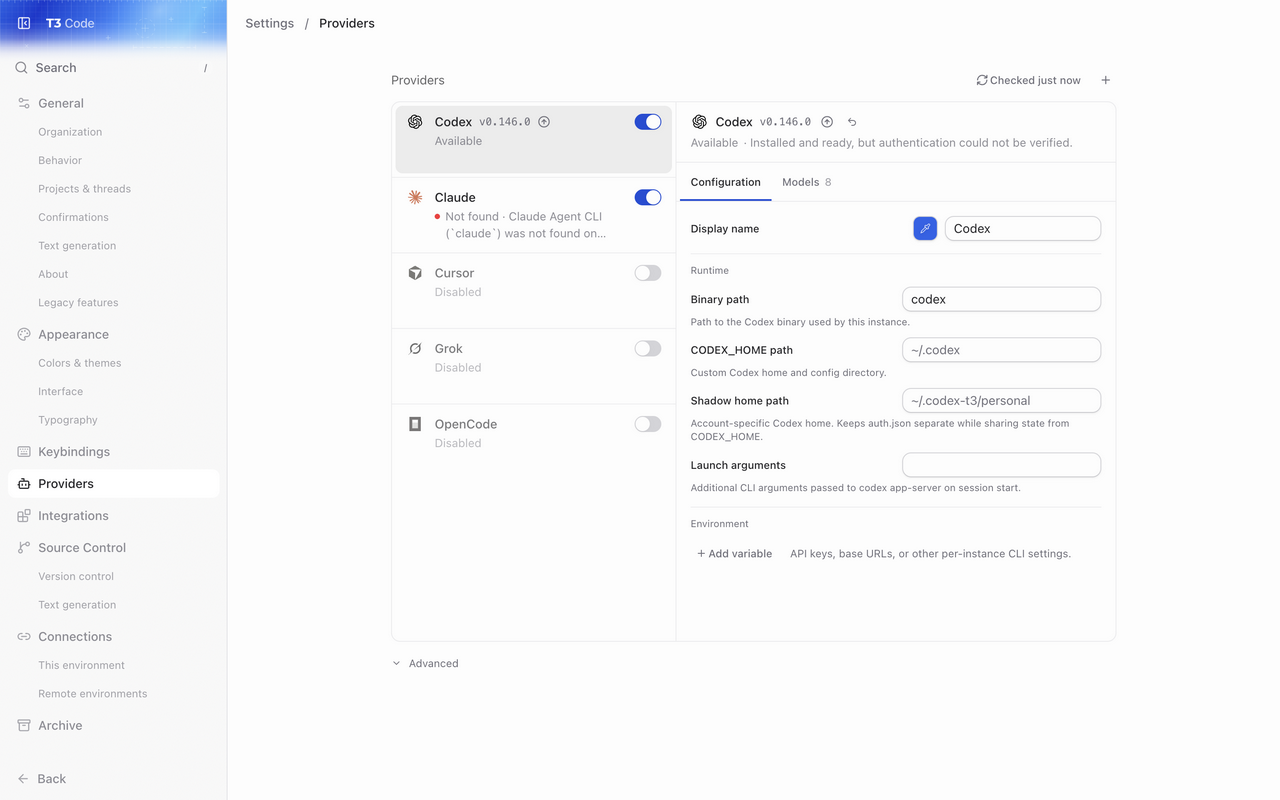This screenshot has height=800, width=1280.
Task: Switch to the Models tab
Action: pos(806,182)
